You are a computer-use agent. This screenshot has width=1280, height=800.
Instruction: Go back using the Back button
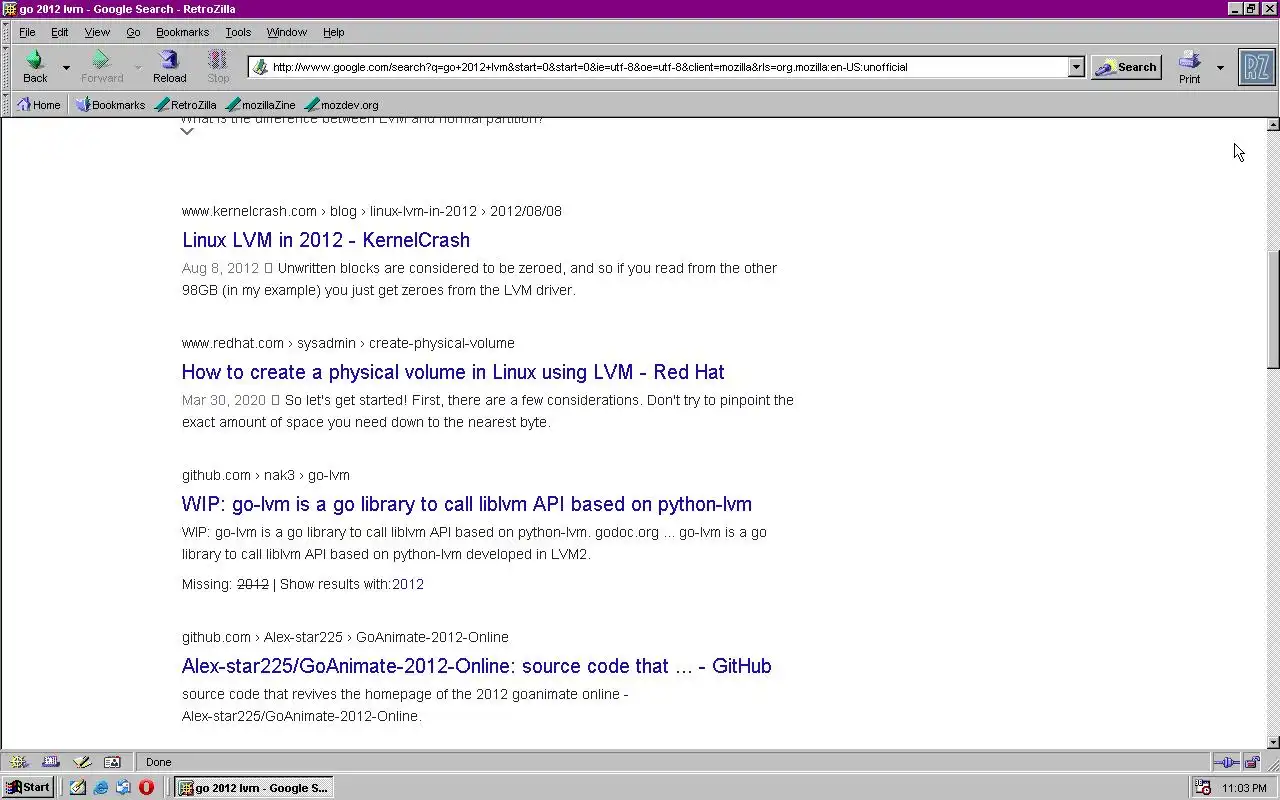coord(35,67)
